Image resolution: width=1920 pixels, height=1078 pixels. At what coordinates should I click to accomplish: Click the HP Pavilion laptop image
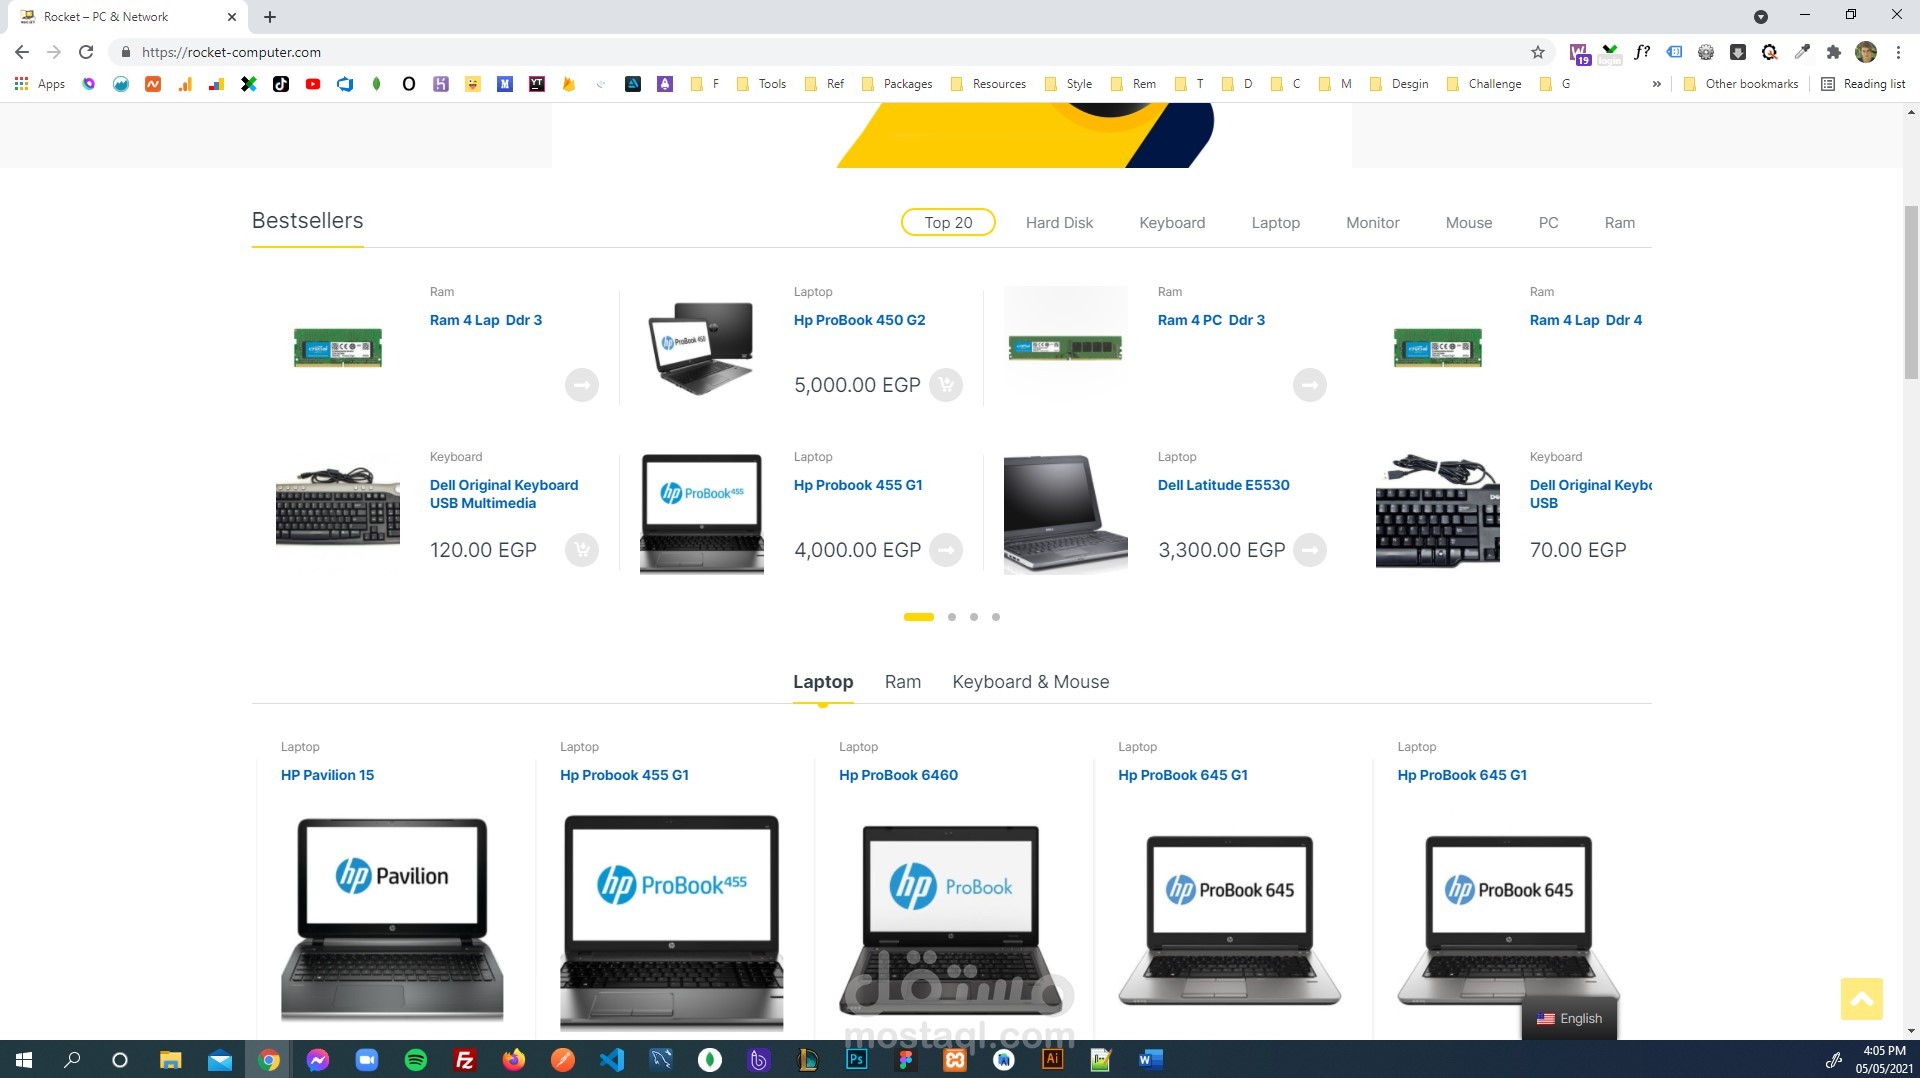[392, 918]
